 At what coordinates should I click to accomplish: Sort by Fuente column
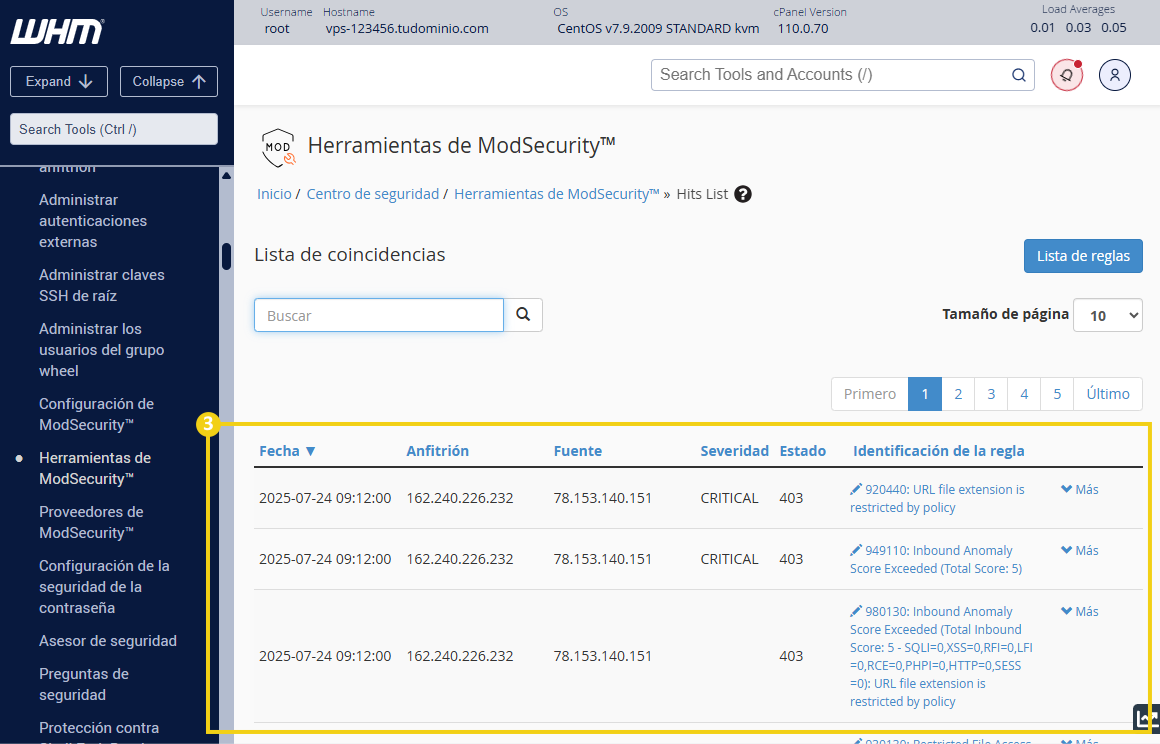click(578, 451)
